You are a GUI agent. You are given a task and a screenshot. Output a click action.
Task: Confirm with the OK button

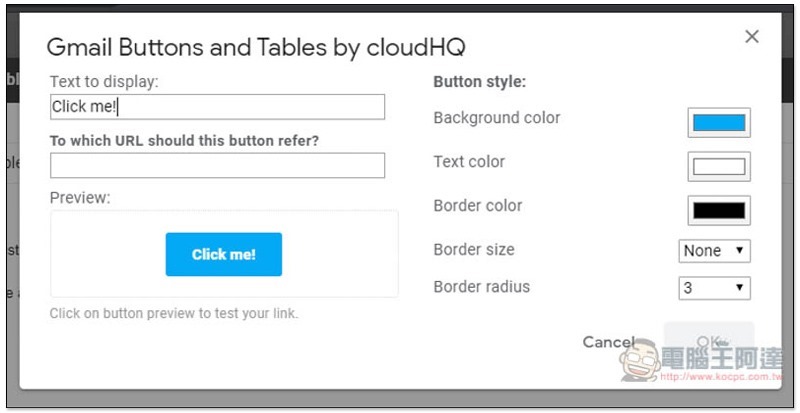pos(709,341)
